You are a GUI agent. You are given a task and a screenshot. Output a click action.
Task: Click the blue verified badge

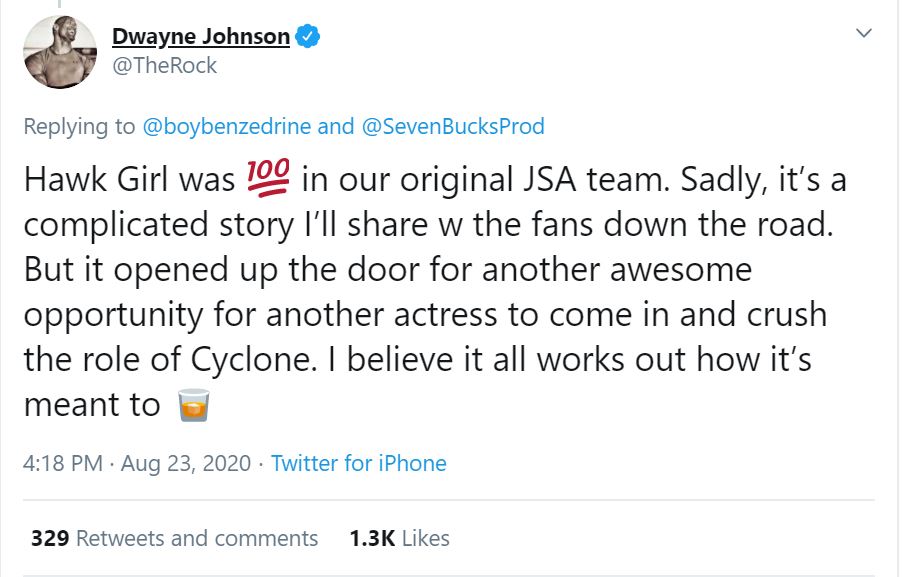[x=308, y=37]
